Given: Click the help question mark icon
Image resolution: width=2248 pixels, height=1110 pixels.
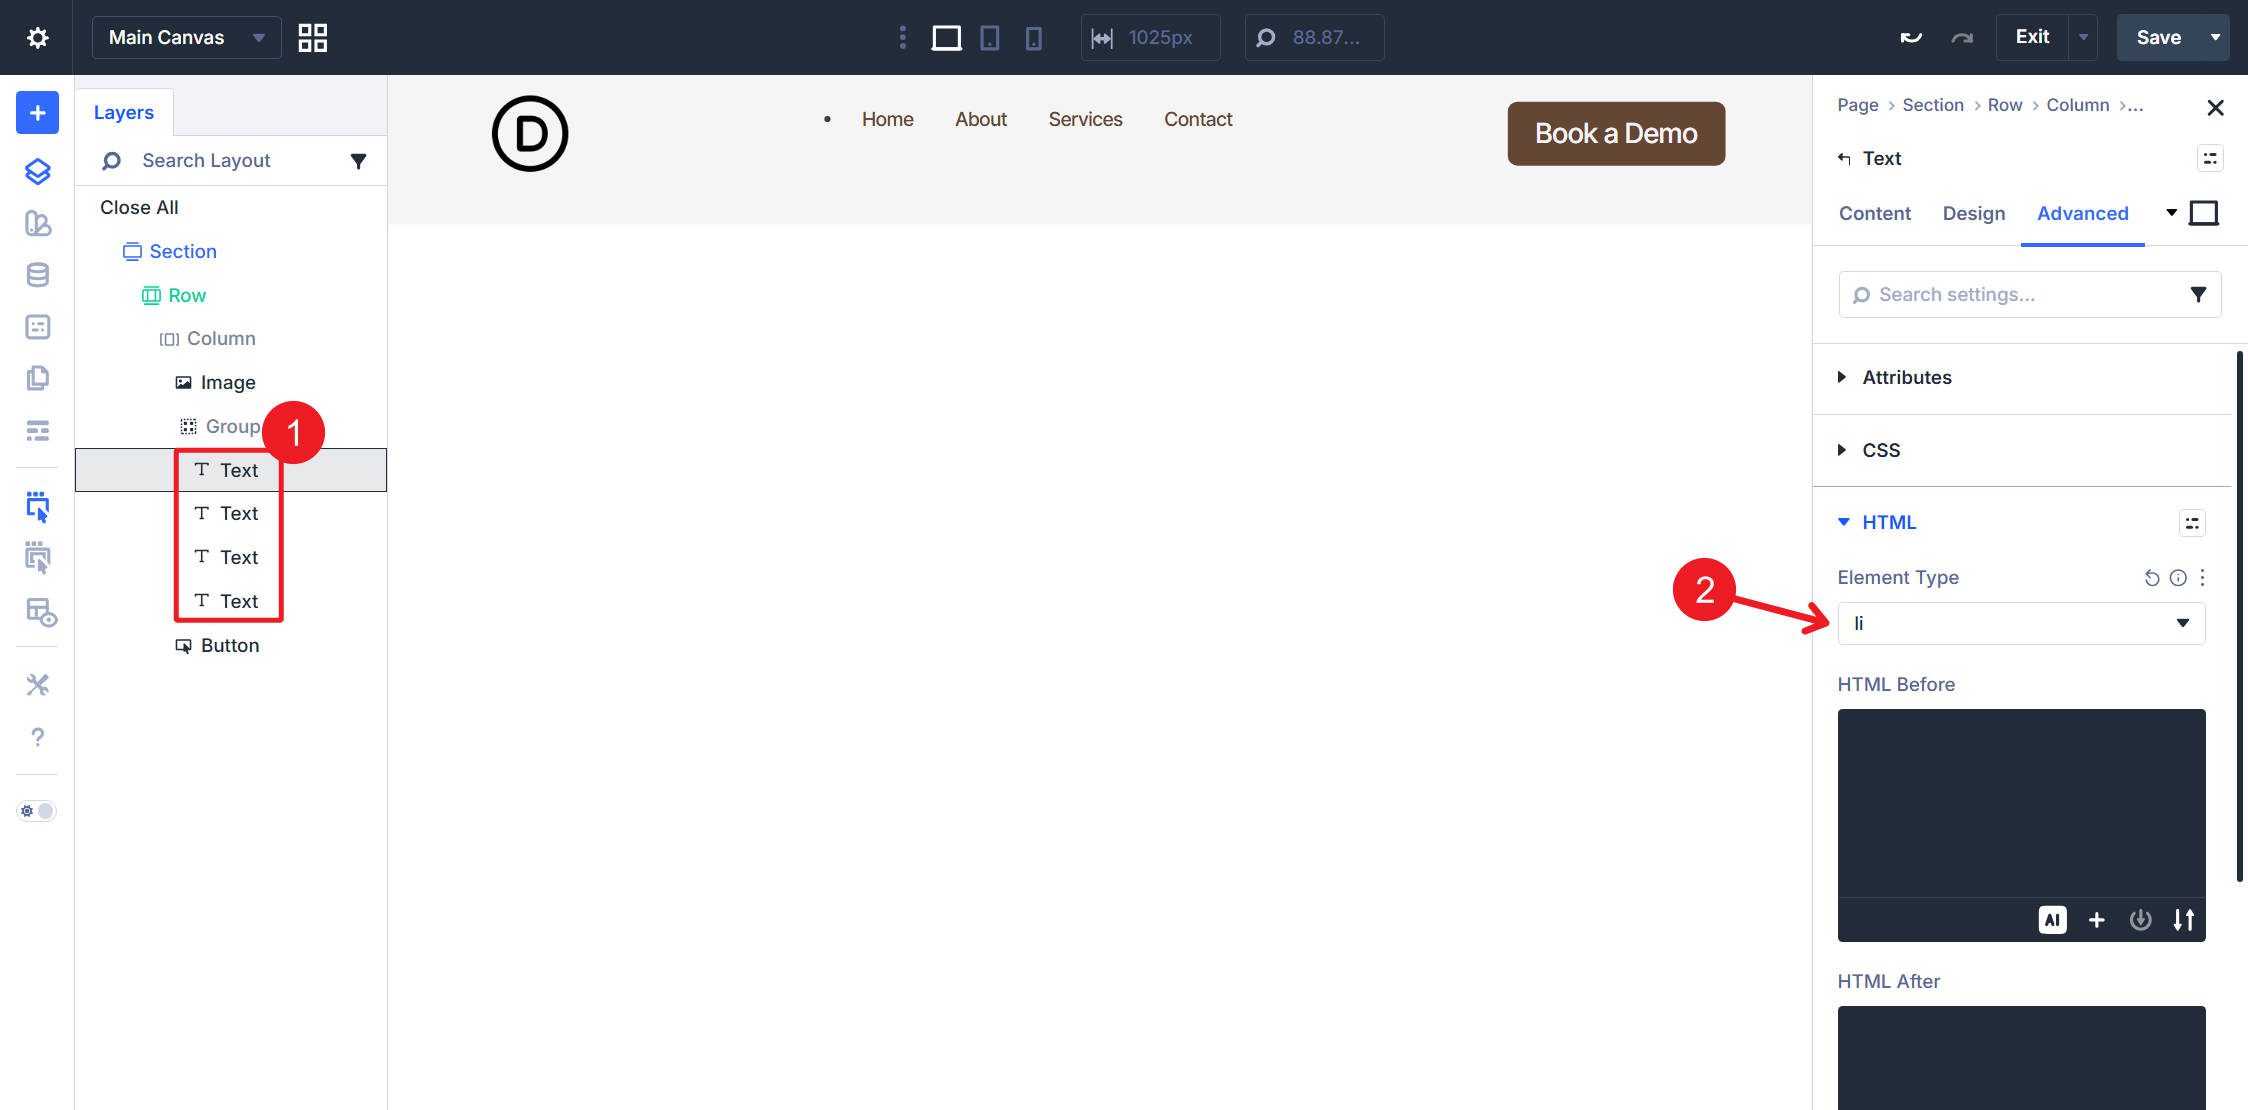Looking at the screenshot, I should 37,738.
